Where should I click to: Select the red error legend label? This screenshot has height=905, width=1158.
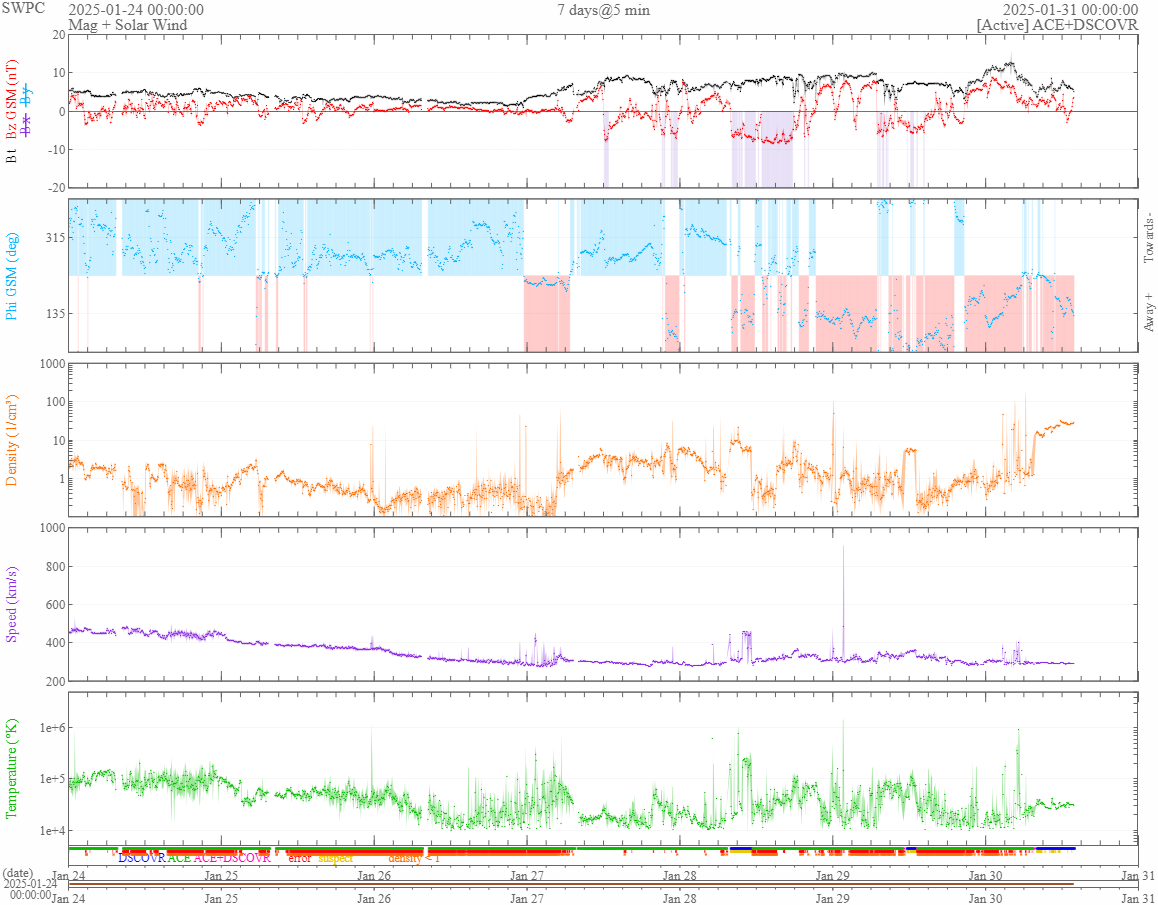coord(300,858)
